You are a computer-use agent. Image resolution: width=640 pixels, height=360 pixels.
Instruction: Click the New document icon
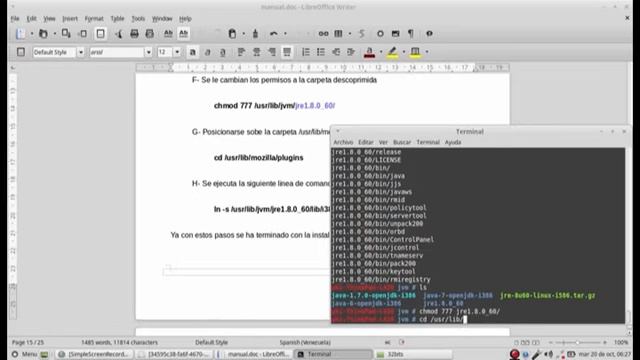(20, 33)
